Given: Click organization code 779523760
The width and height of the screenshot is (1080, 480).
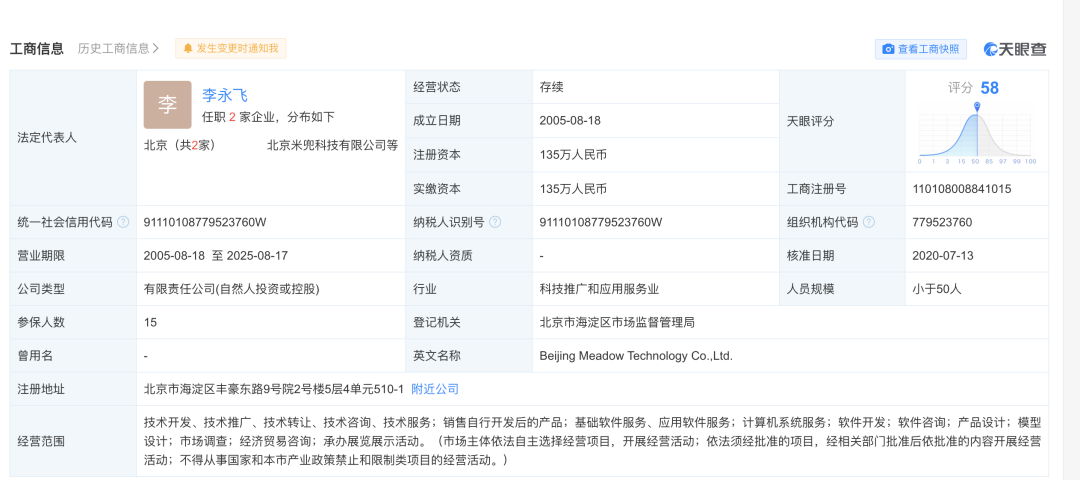Looking at the screenshot, I should 942,222.
